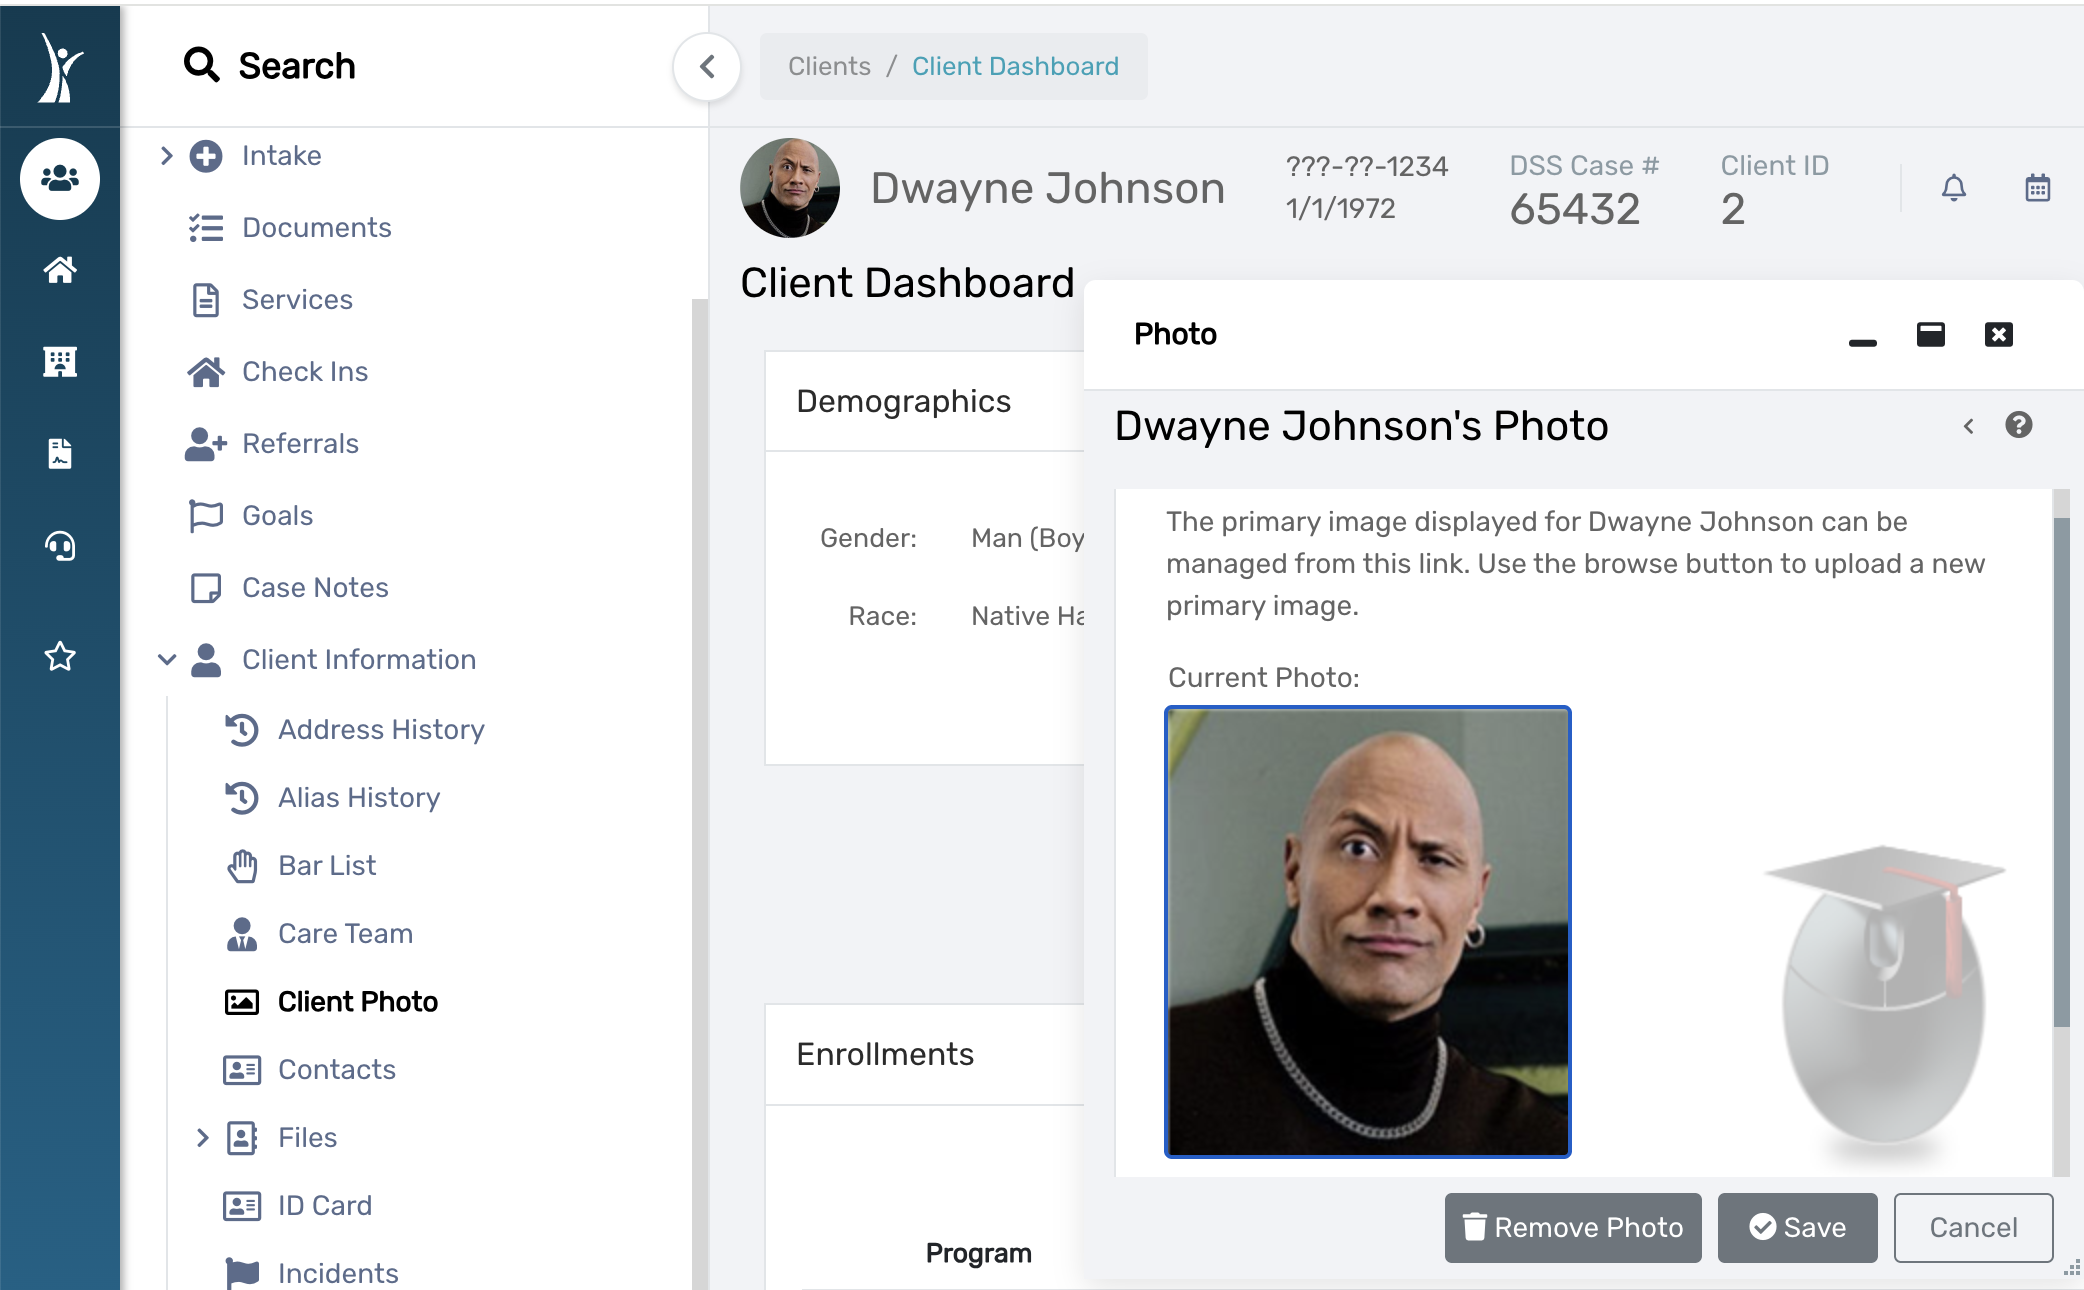Click the headset support icon

tap(60, 546)
